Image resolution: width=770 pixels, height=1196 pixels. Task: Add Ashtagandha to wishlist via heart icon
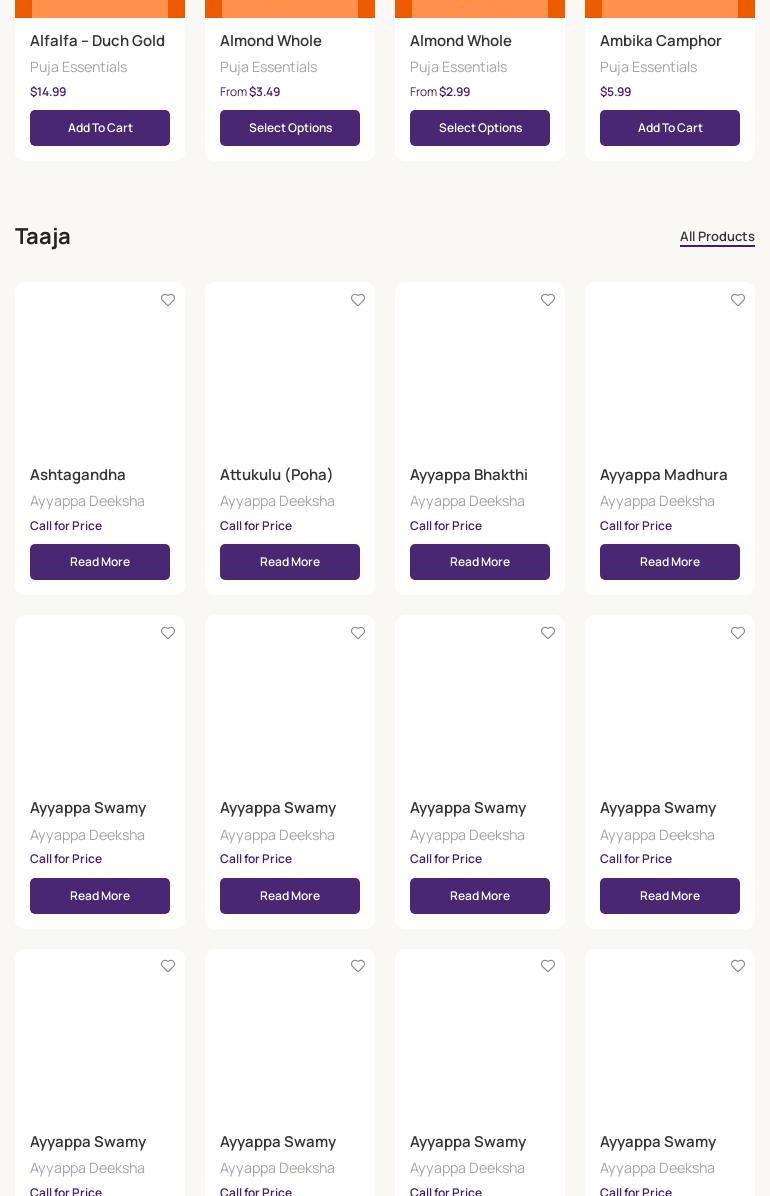168,300
